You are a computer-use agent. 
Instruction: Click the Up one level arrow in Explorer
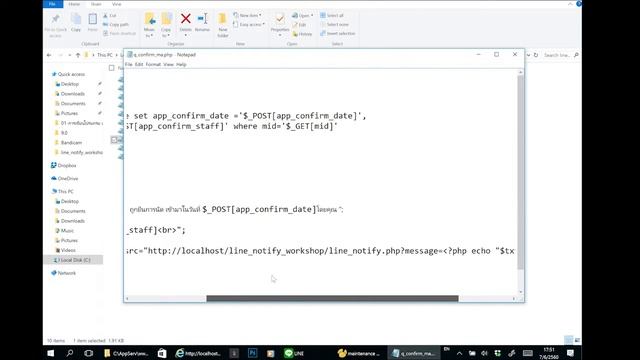78,55
